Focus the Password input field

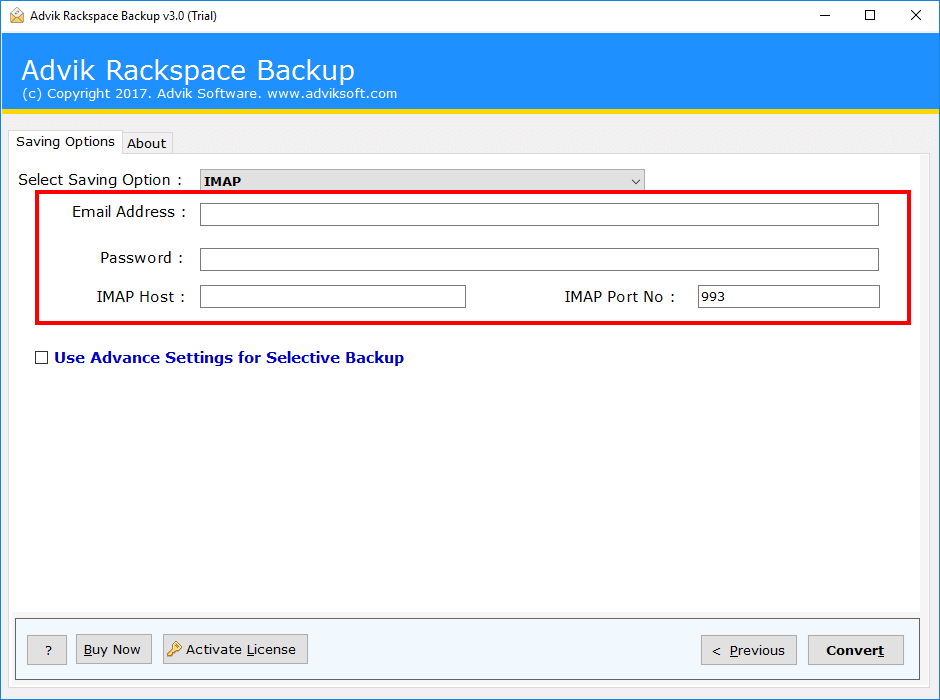pos(540,260)
